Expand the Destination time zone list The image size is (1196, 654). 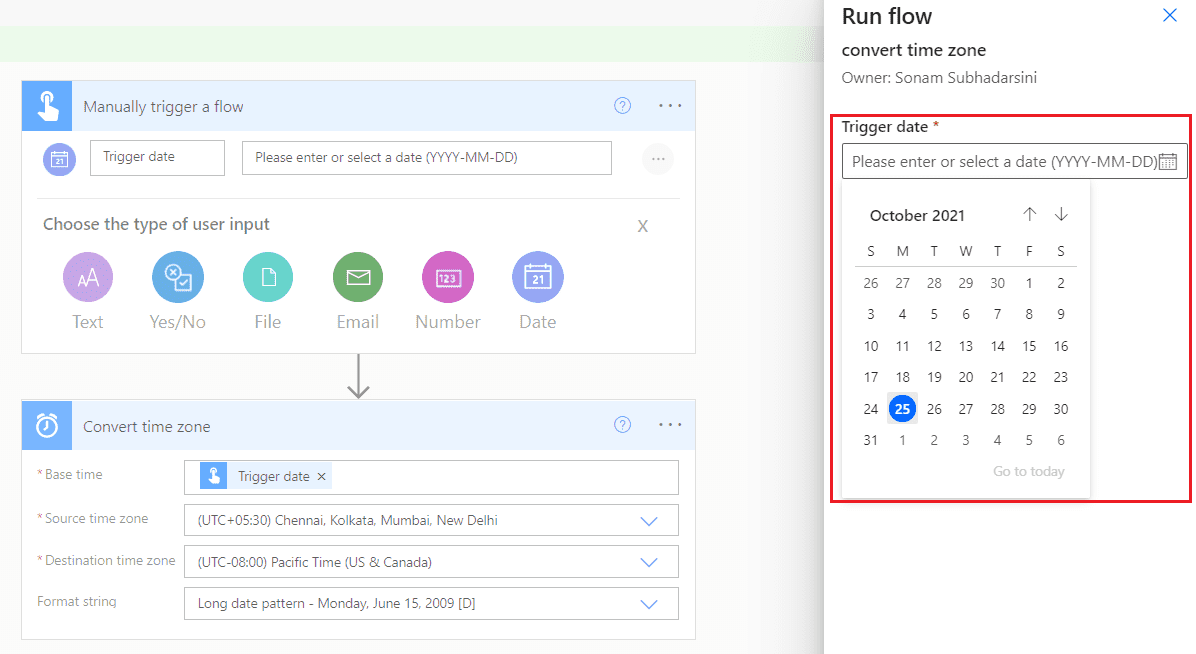click(649, 561)
